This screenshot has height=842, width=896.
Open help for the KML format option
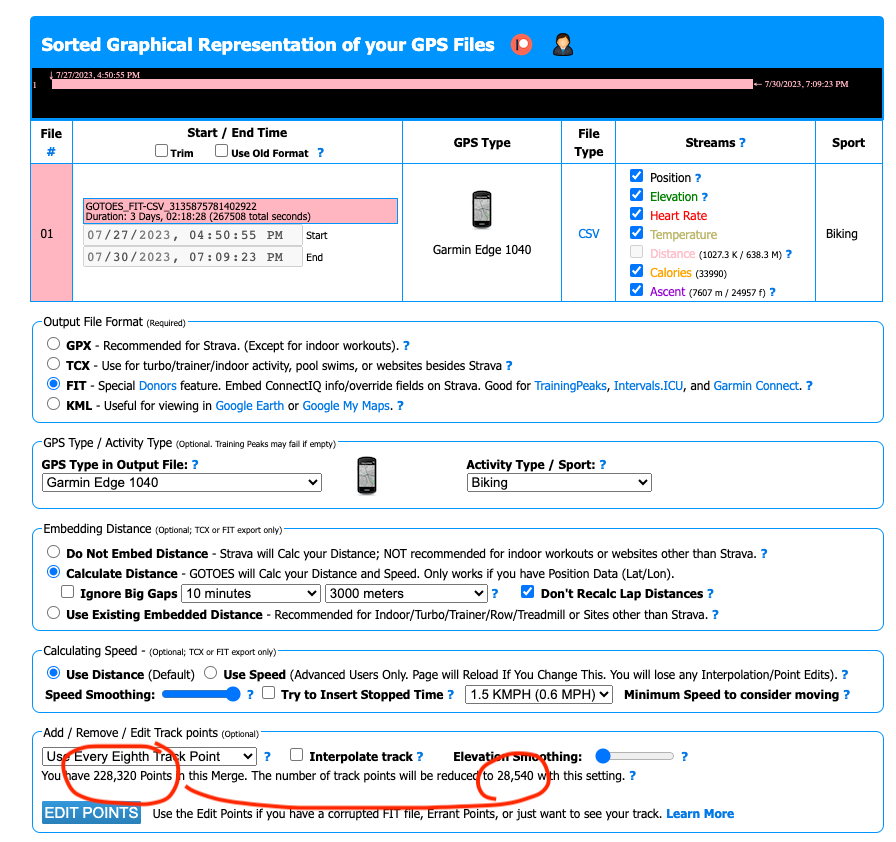coord(401,406)
